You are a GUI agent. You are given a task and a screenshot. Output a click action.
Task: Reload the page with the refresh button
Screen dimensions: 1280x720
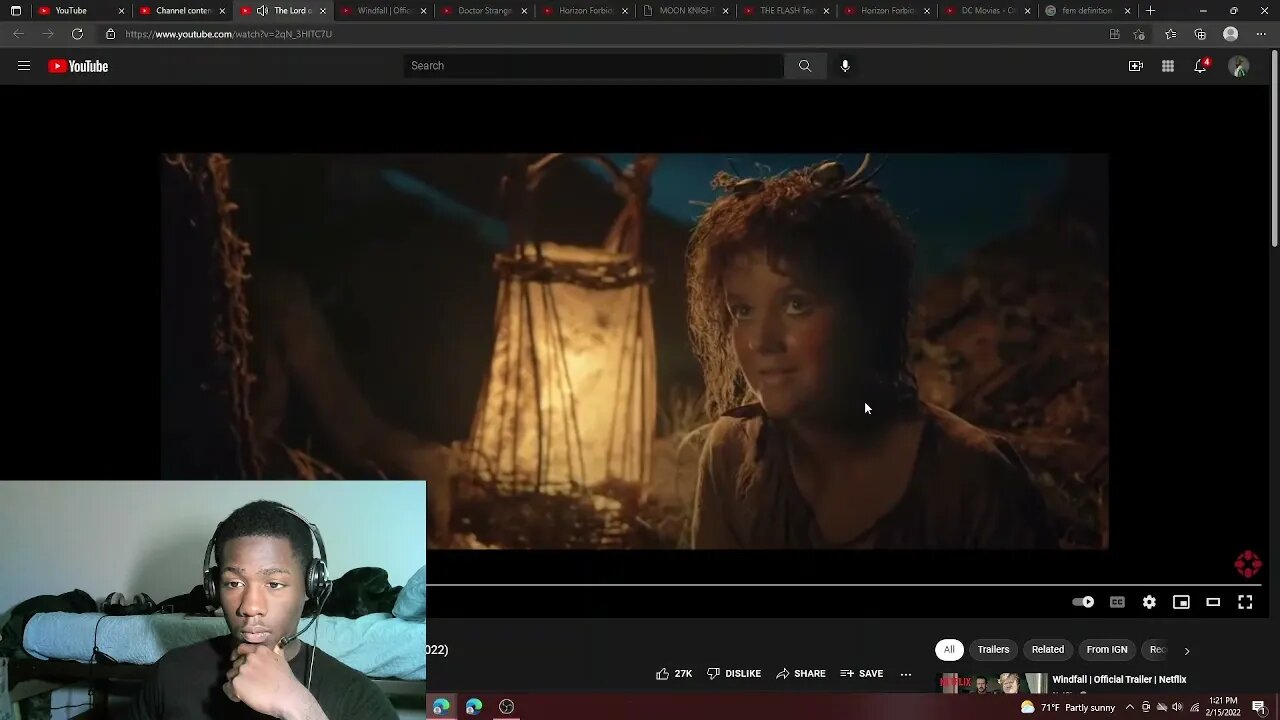(77, 34)
